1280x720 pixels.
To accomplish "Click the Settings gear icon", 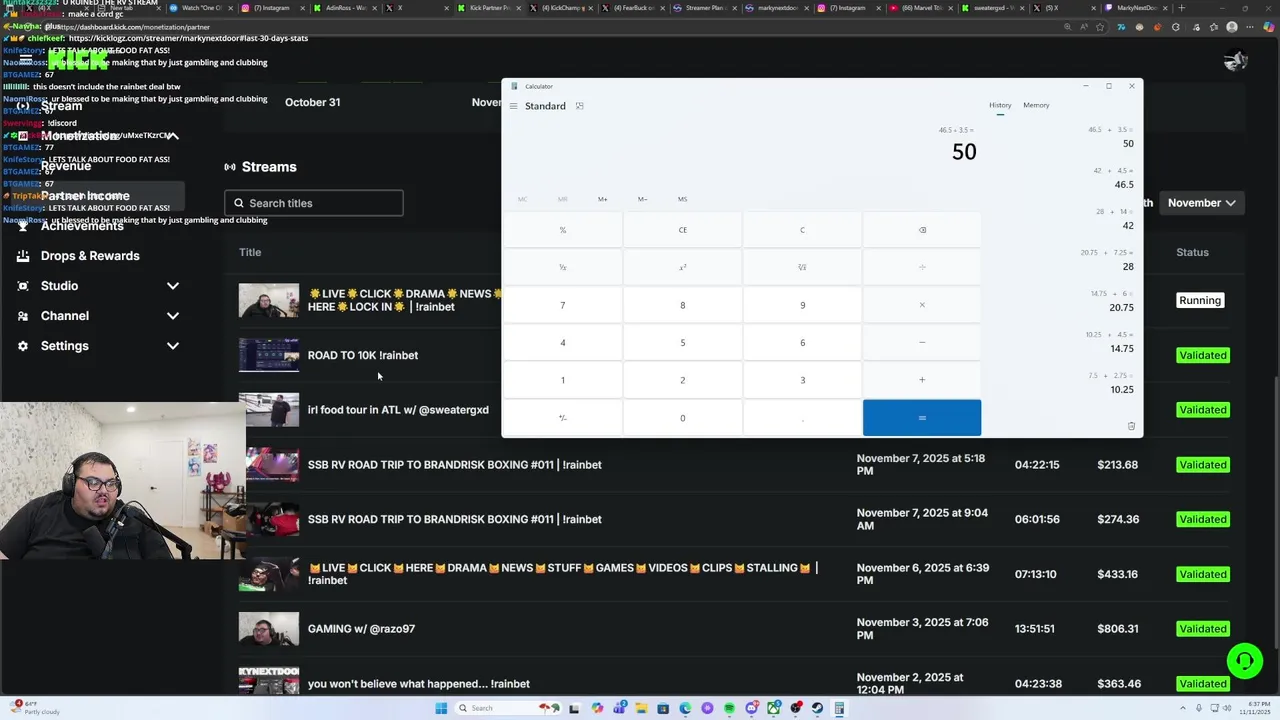I will (23, 346).
